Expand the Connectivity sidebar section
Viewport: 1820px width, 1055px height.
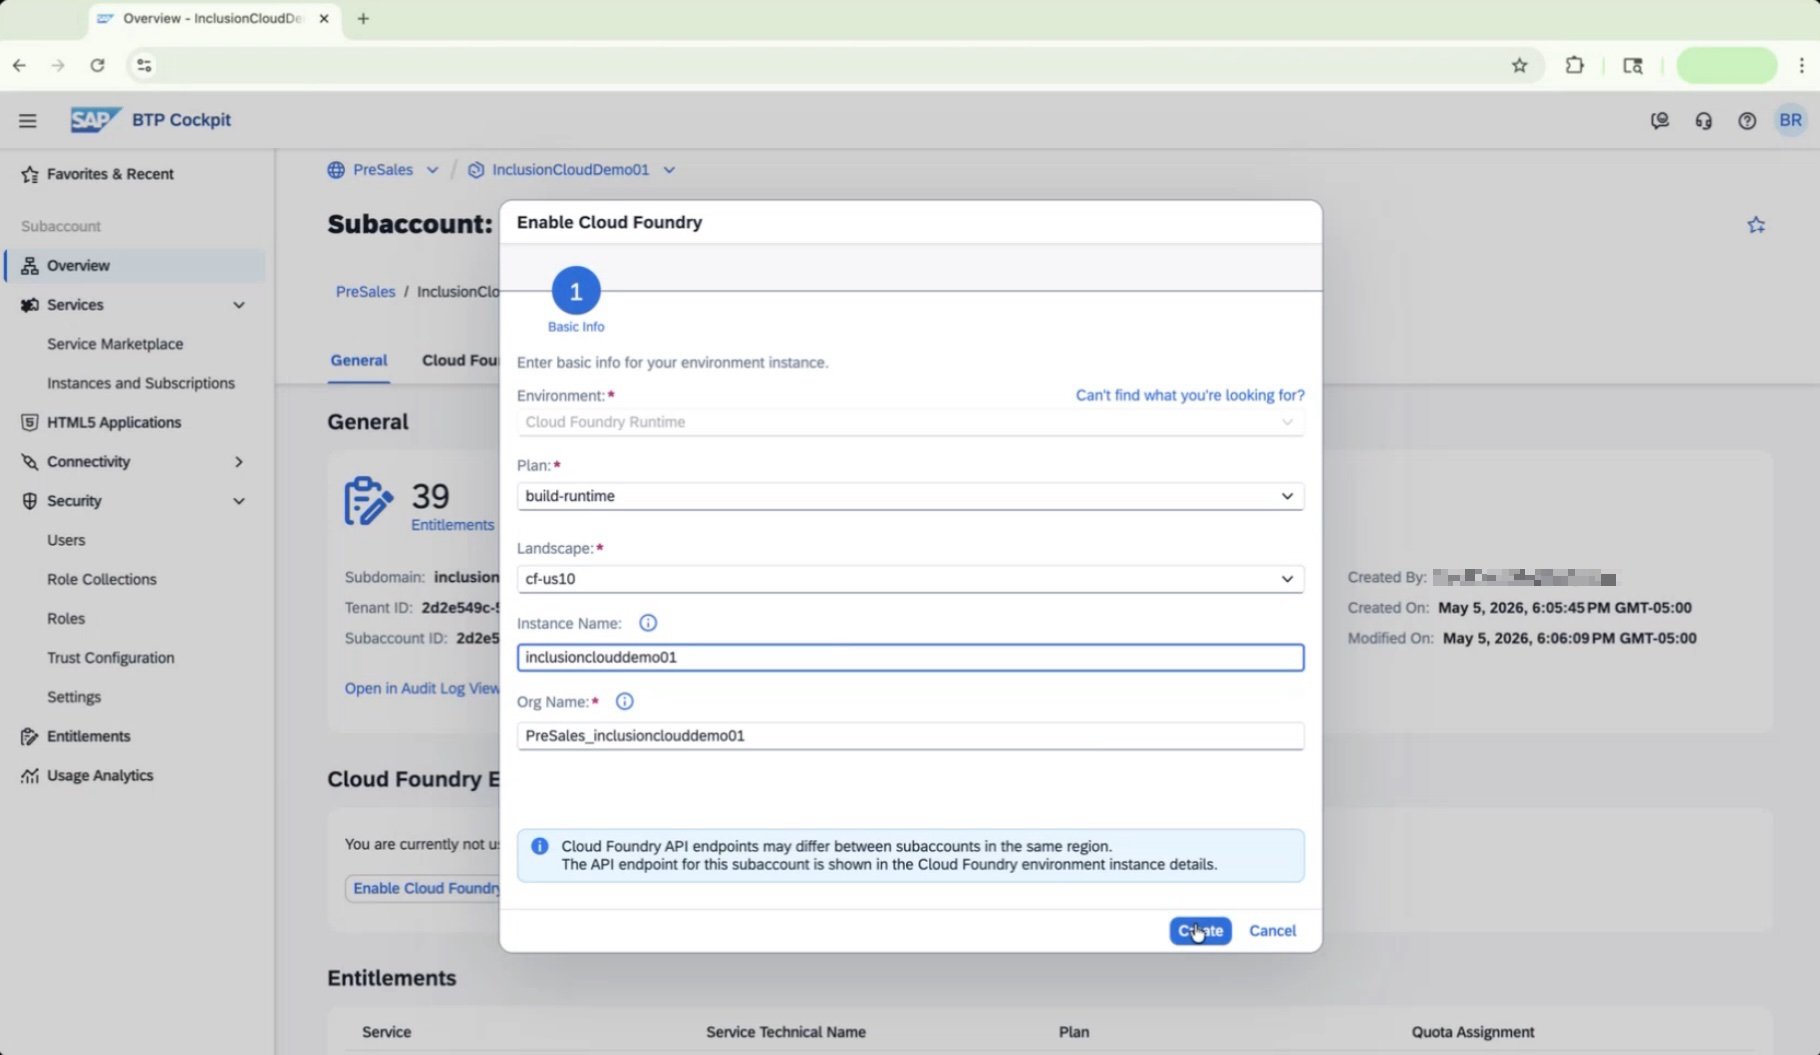(239, 462)
